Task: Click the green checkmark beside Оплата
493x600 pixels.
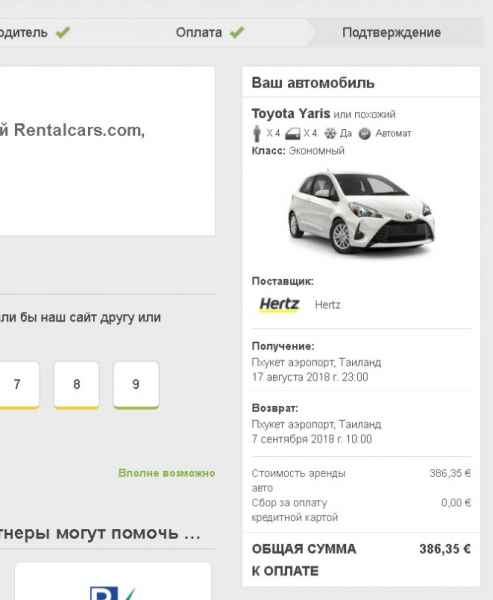Action: (237, 32)
